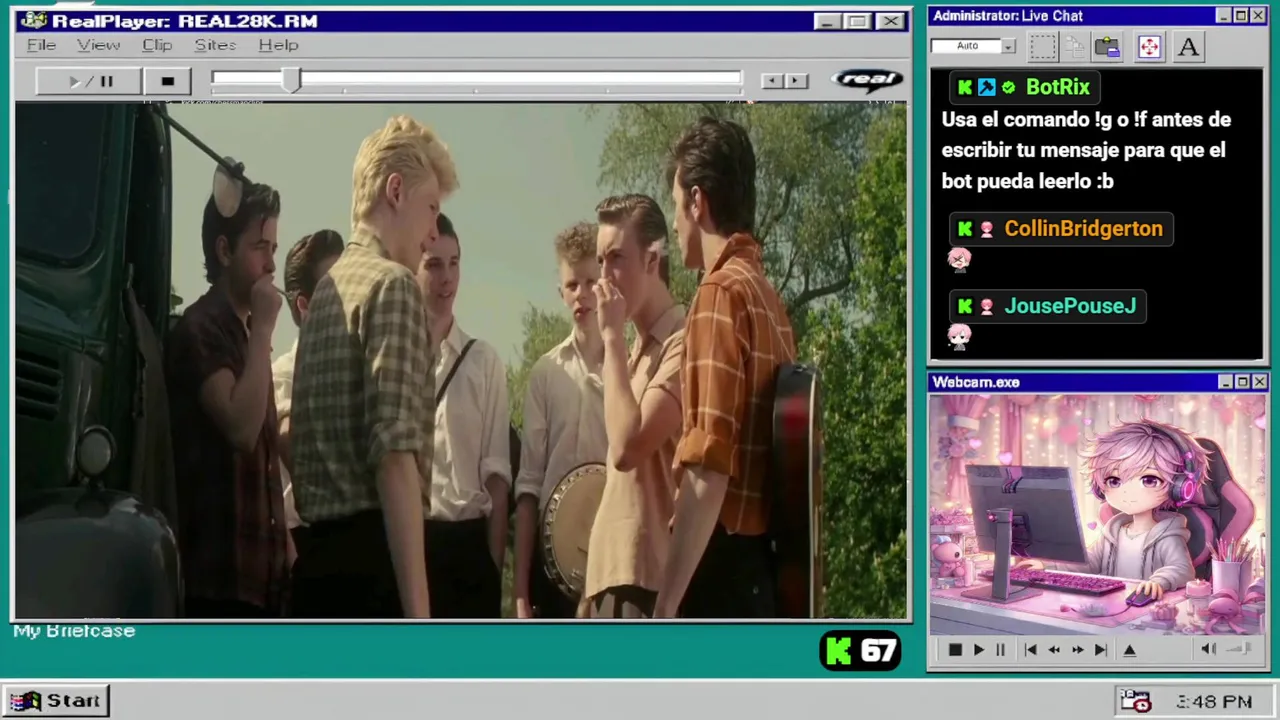The width and height of the screenshot is (1280, 720).
Task: Open the Start menu
Action: [55, 701]
